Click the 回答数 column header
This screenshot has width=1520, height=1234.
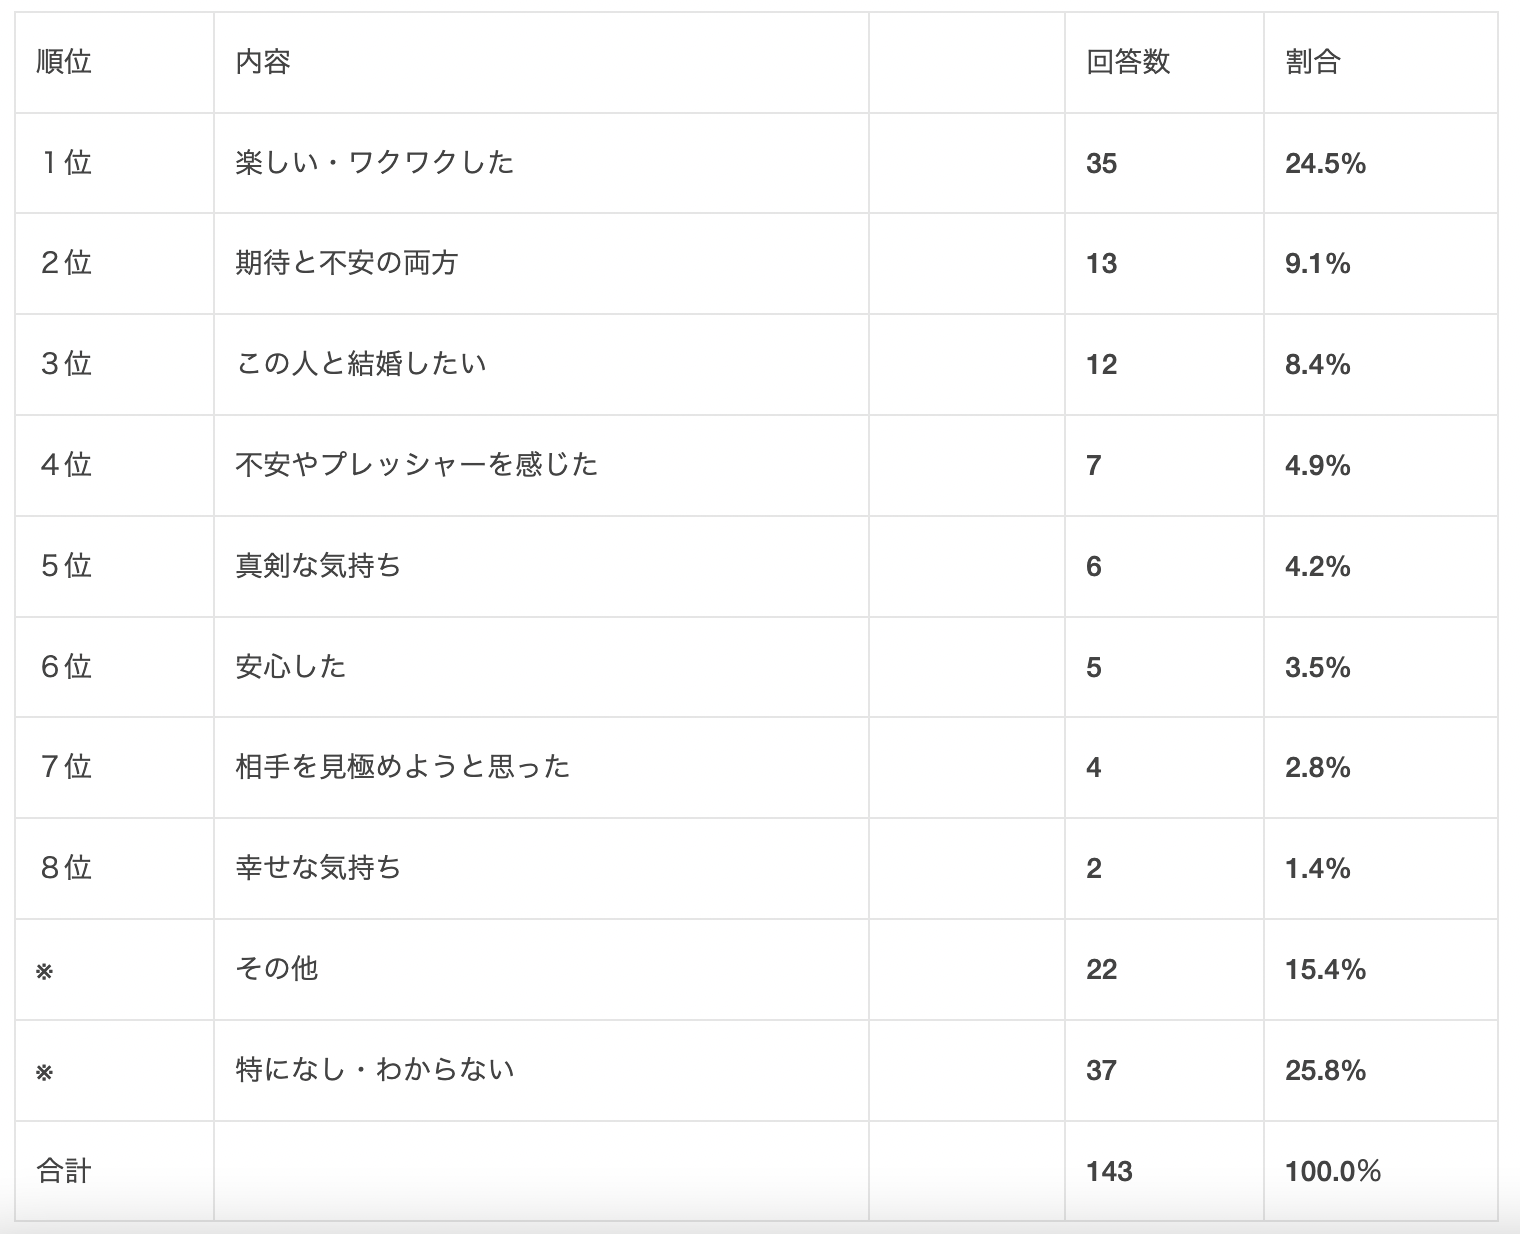click(x=1128, y=62)
